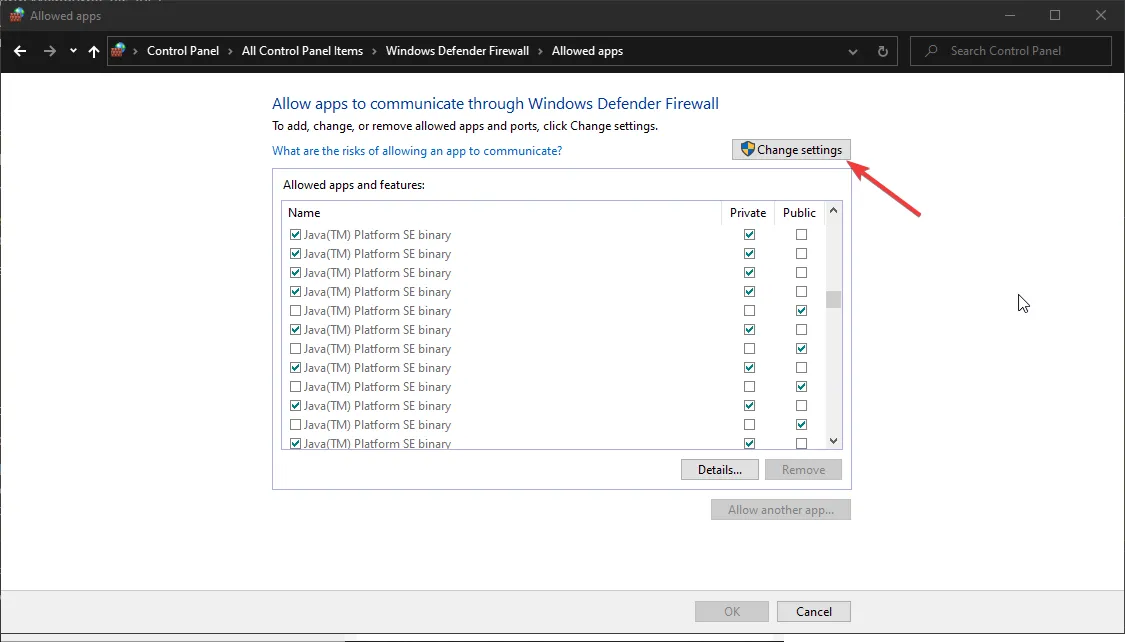Open All Control Panel Items breadcrumb
Screen dimensions: 1125x642
pyautogui.click(x=302, y=51)
